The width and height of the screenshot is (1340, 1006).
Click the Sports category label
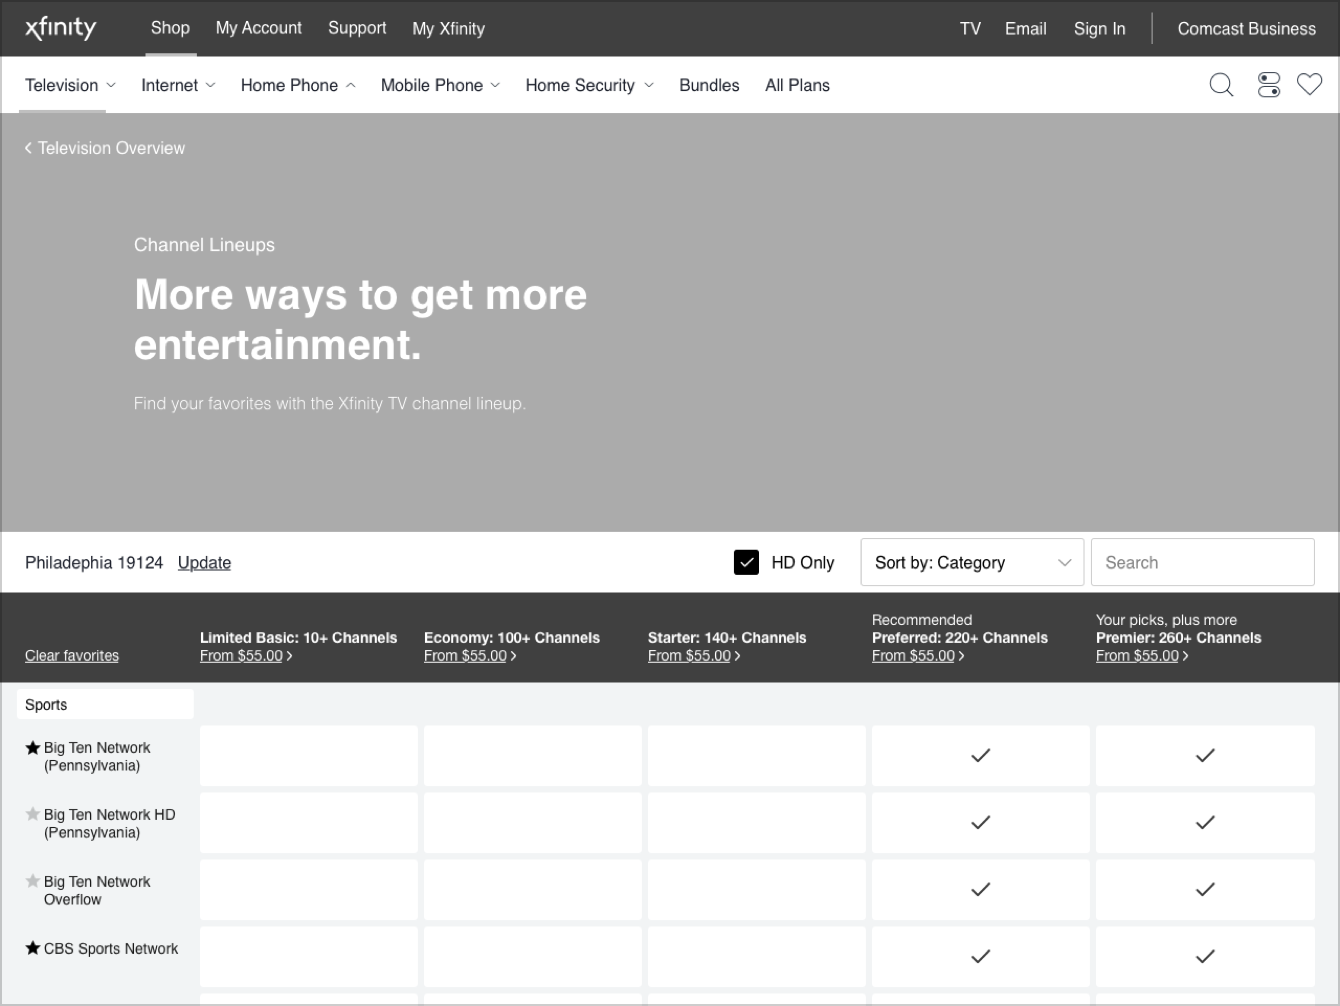pyautogui.click(x=105, y=705)
